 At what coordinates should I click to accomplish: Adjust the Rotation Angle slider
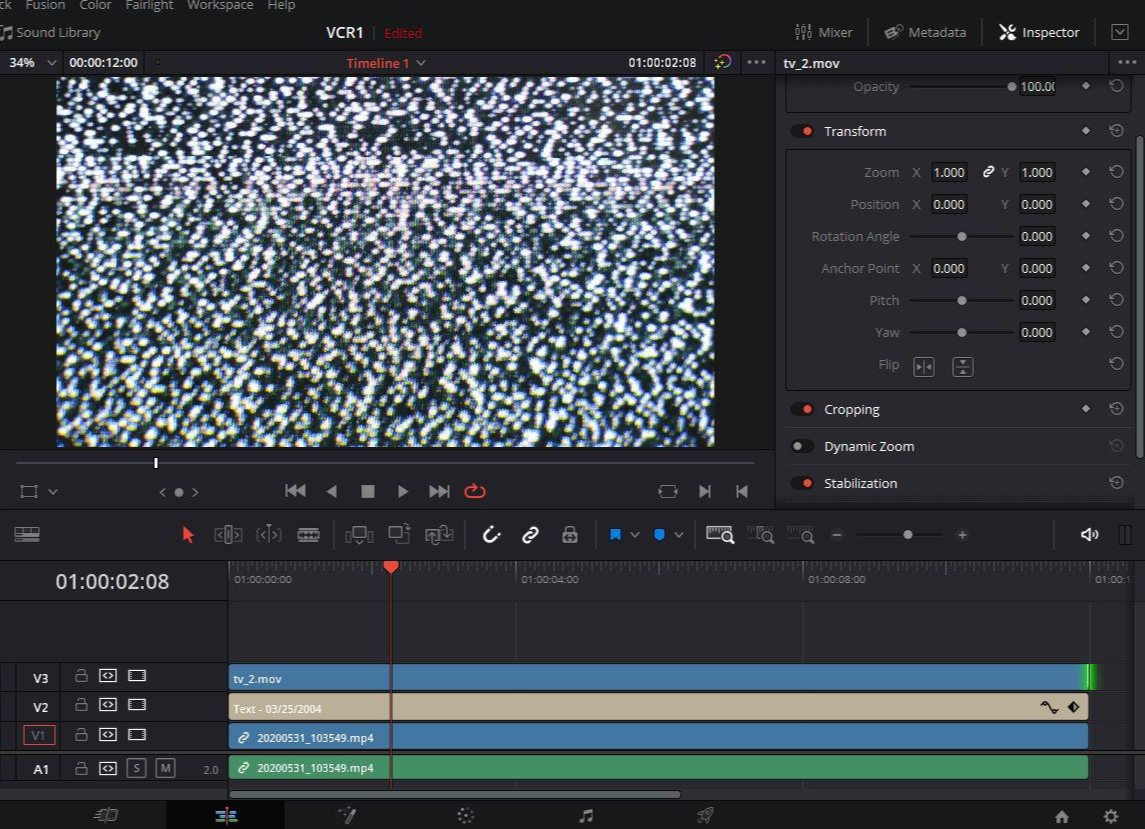pyautogui.click(x=961, y=237)
